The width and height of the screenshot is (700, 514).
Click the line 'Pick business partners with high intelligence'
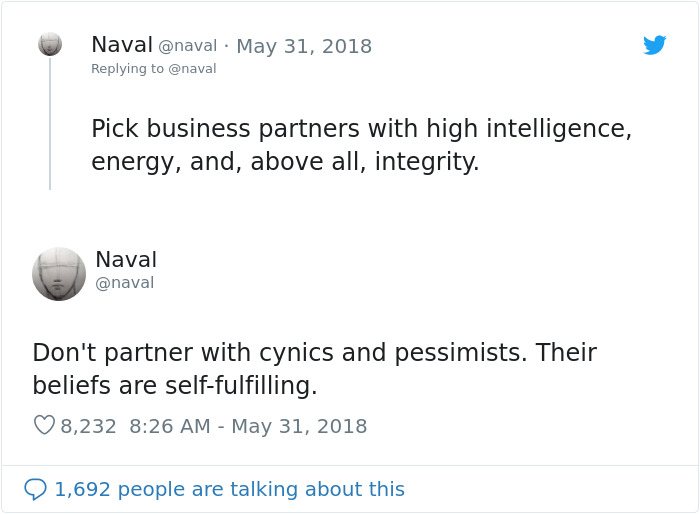pyautogui.click(x=361, y=129)
